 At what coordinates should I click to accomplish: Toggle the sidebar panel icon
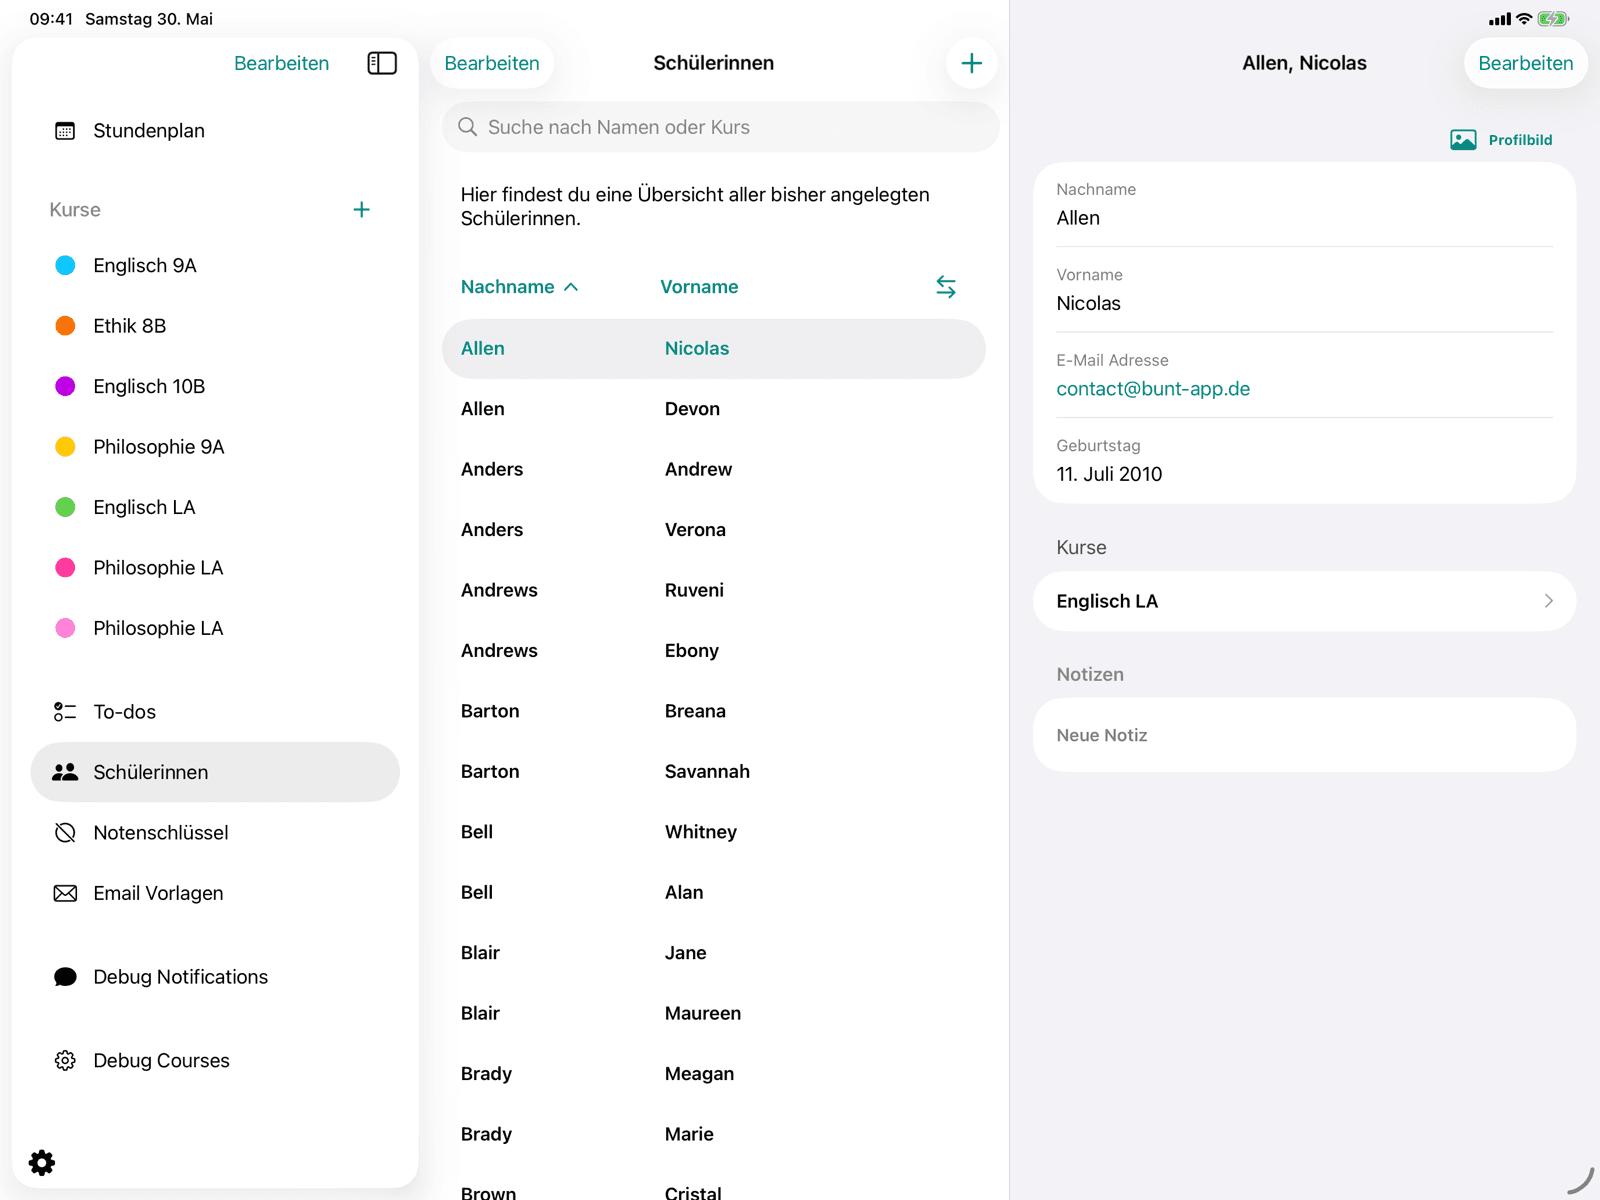382,63
